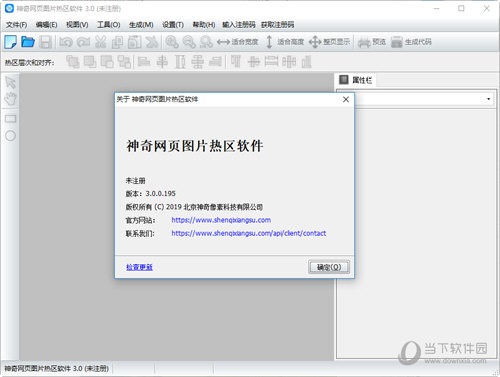The height and width of the screenshot is (377, 500).
Task: Click 输入注册码 menu item
Action: [x=239, y=25]
